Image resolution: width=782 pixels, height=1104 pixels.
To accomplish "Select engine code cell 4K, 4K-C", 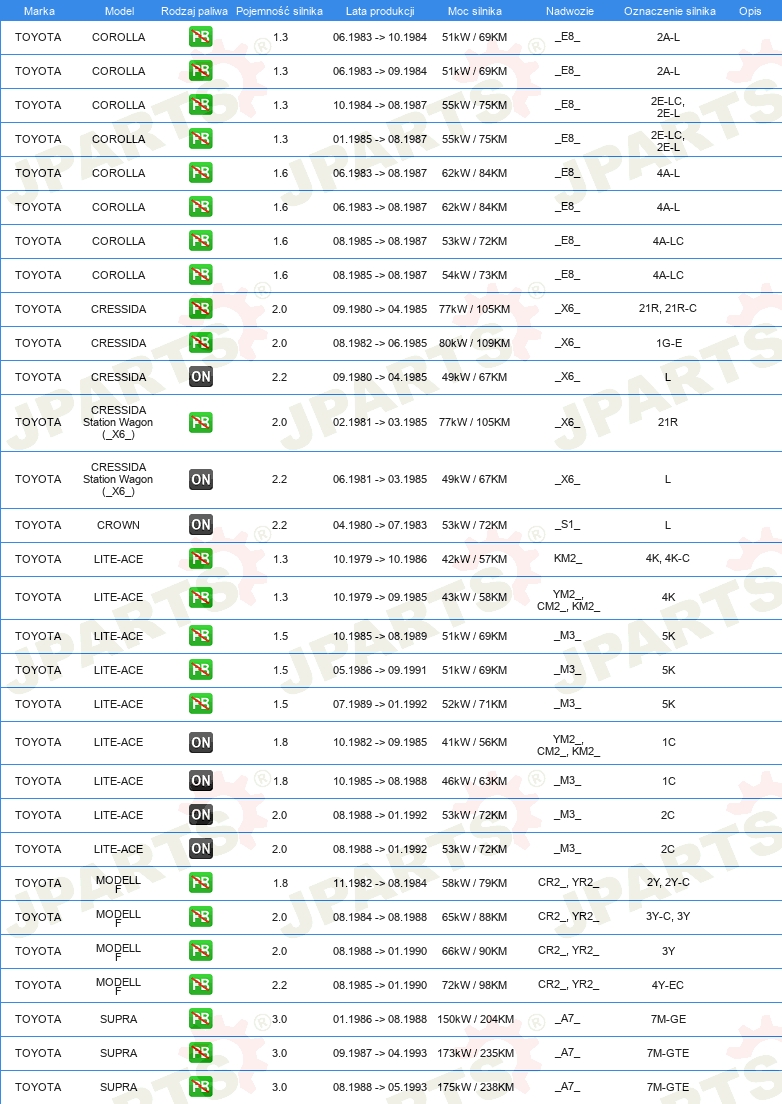I will pyautogui.click(x=667, y=558).
